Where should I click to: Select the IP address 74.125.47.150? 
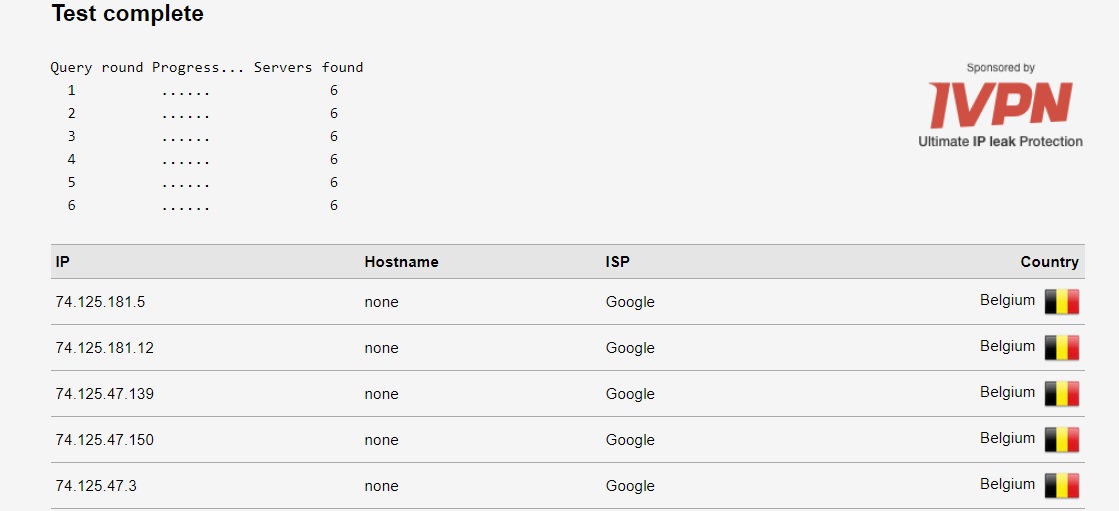tap(104, 440)
